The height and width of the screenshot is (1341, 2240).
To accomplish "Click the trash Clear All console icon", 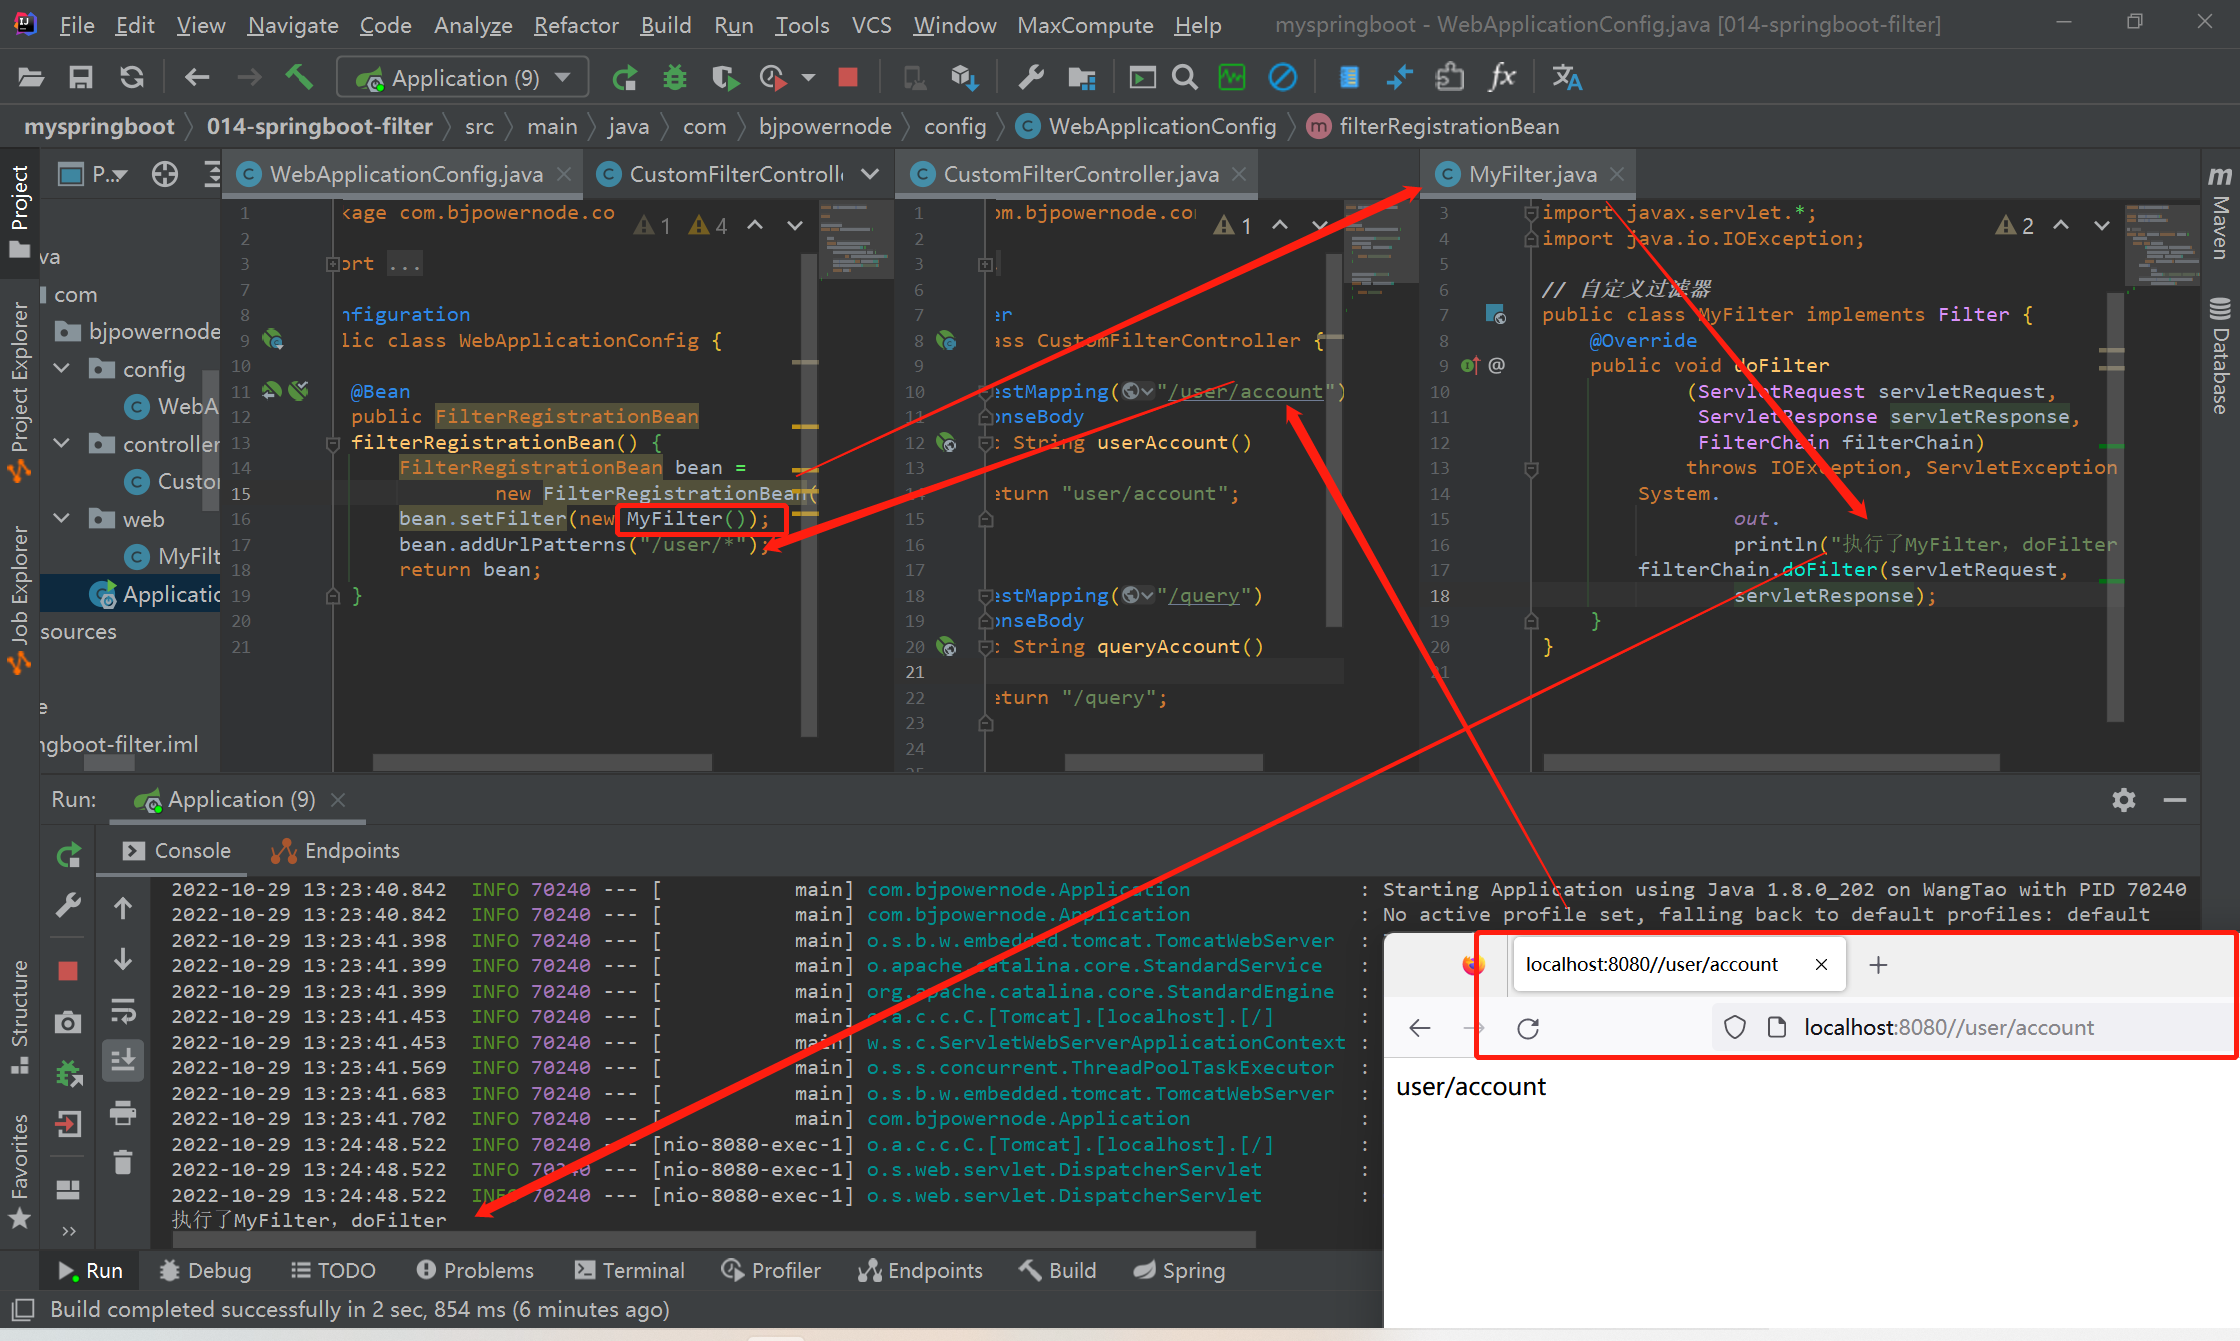I will pyautogui.click(x=123, y=1162).
